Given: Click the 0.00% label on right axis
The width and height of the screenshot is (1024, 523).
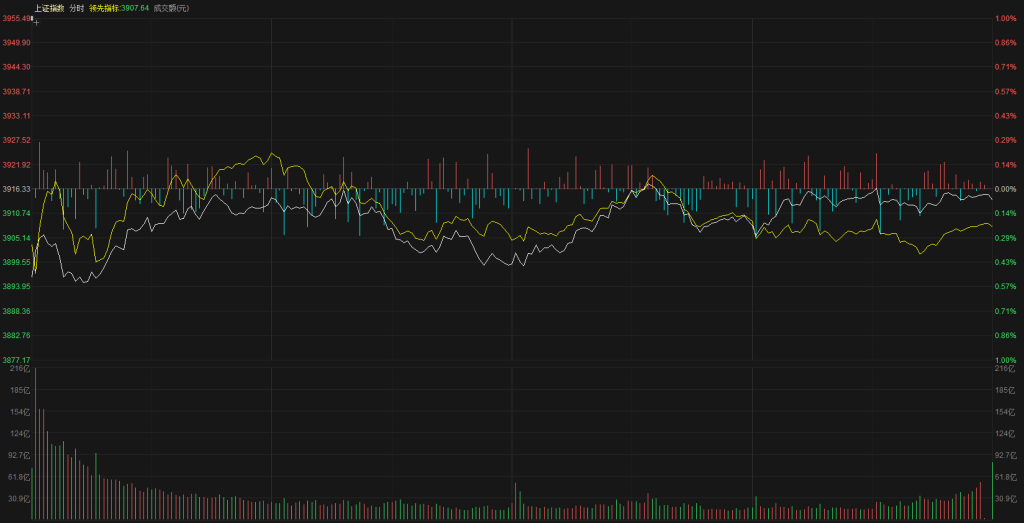Looking at the screenshot, I should tap(1005, 189).
